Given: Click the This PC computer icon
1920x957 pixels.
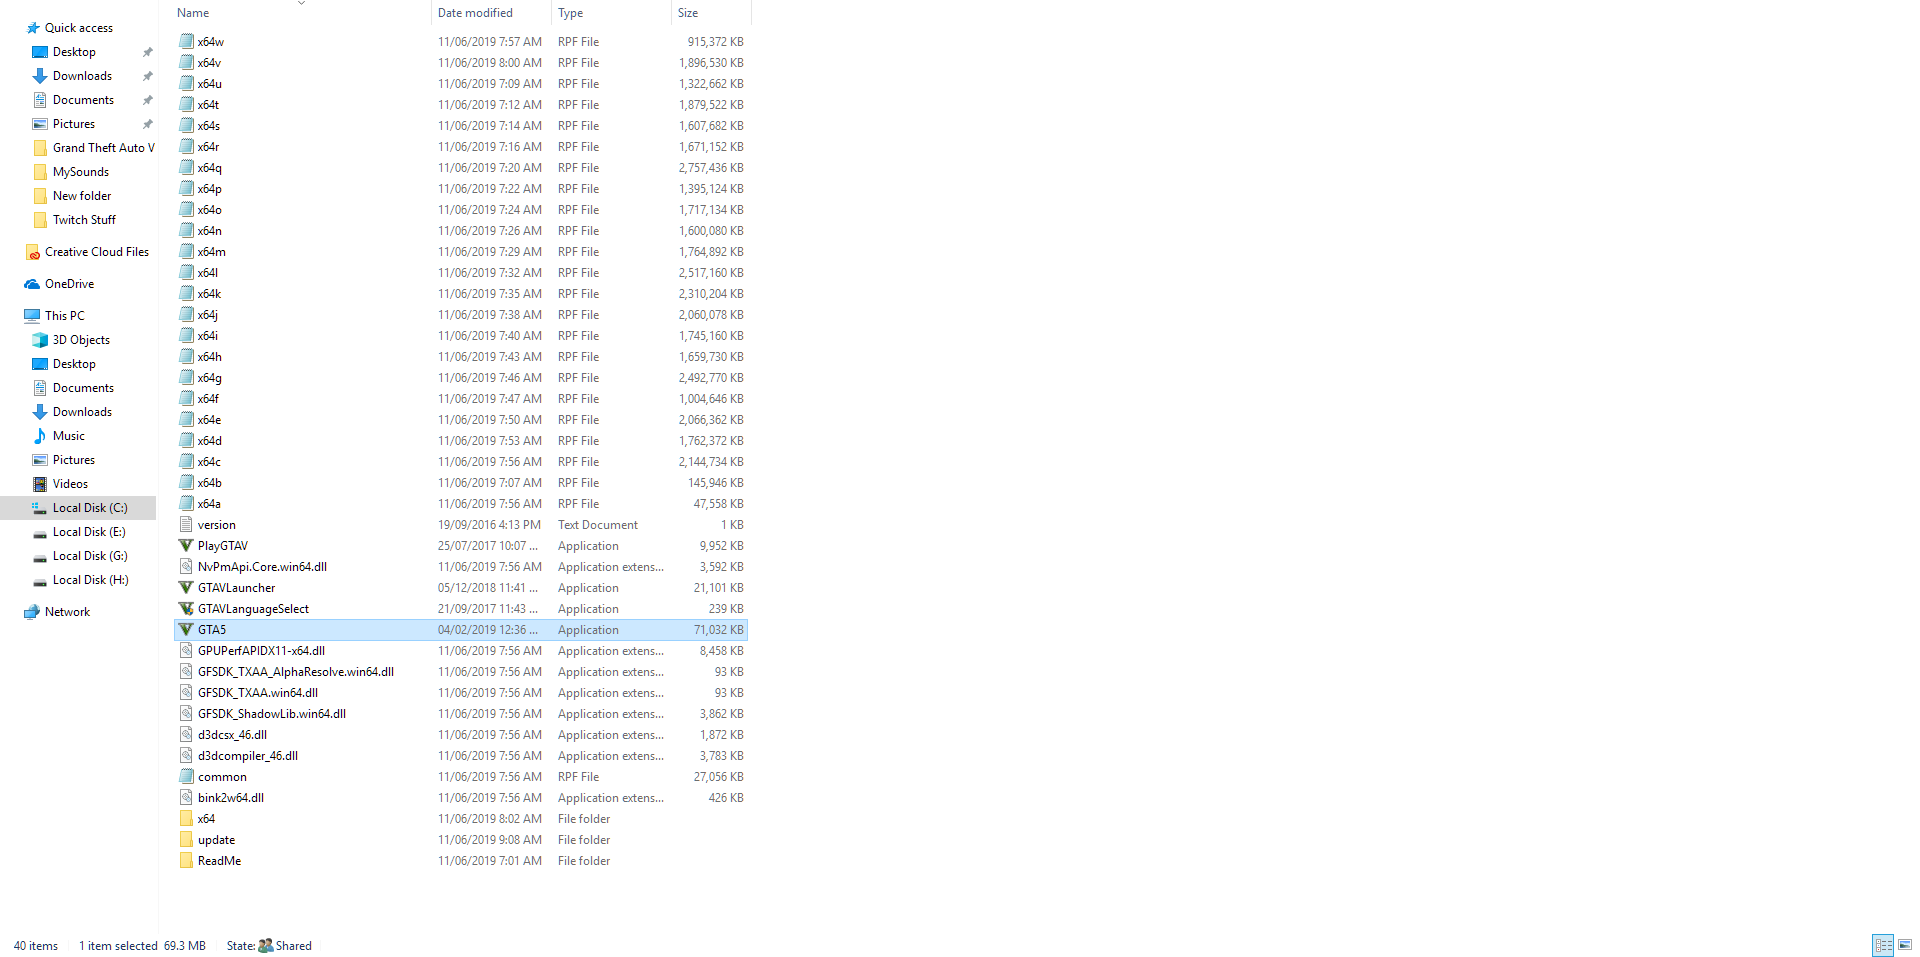Looking at the screenshot, I should coord(33,316).
